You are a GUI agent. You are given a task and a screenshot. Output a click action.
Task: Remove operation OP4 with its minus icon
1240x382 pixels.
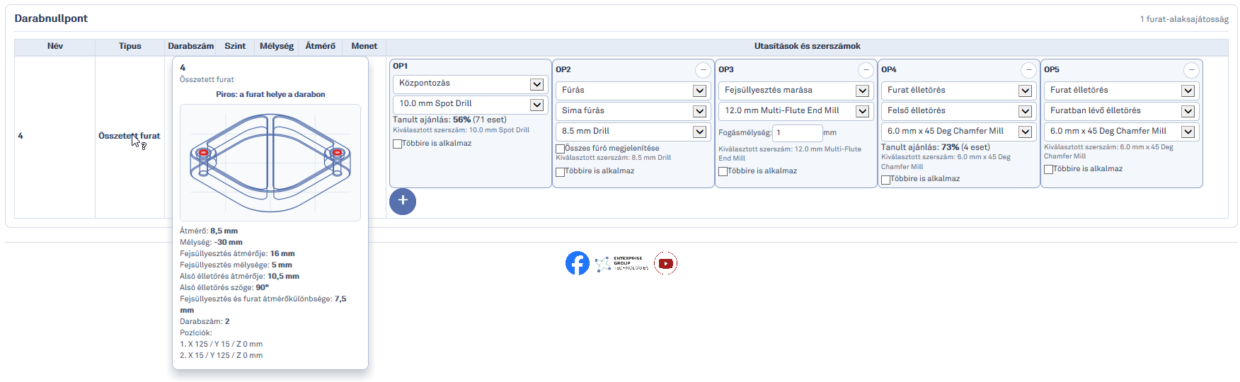(x=1028, y=70)
